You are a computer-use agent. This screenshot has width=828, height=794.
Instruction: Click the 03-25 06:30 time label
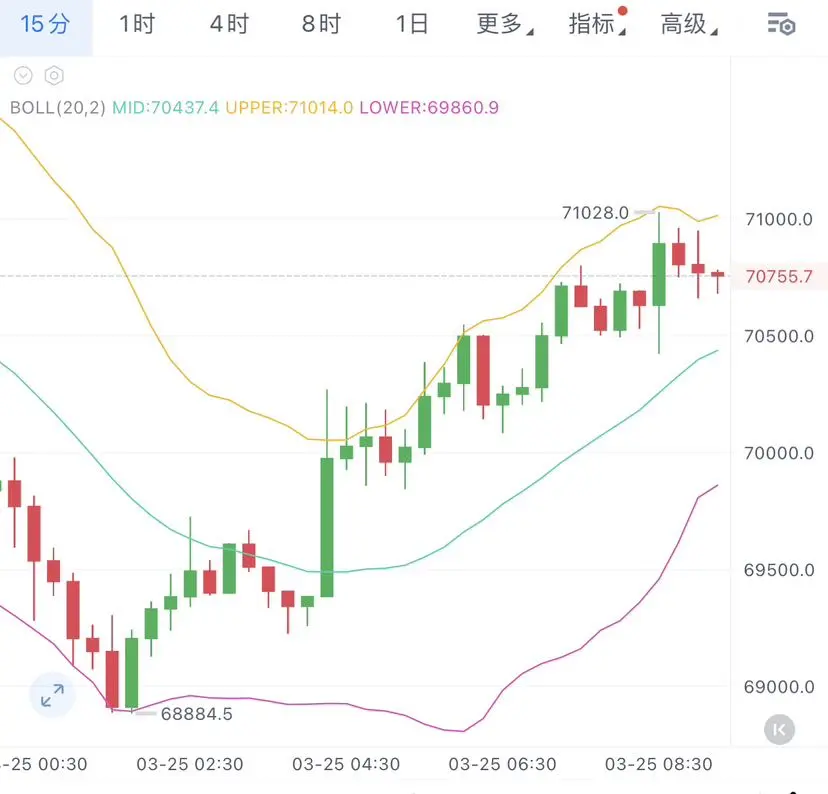pyautogui.click(x=502, y=764)
